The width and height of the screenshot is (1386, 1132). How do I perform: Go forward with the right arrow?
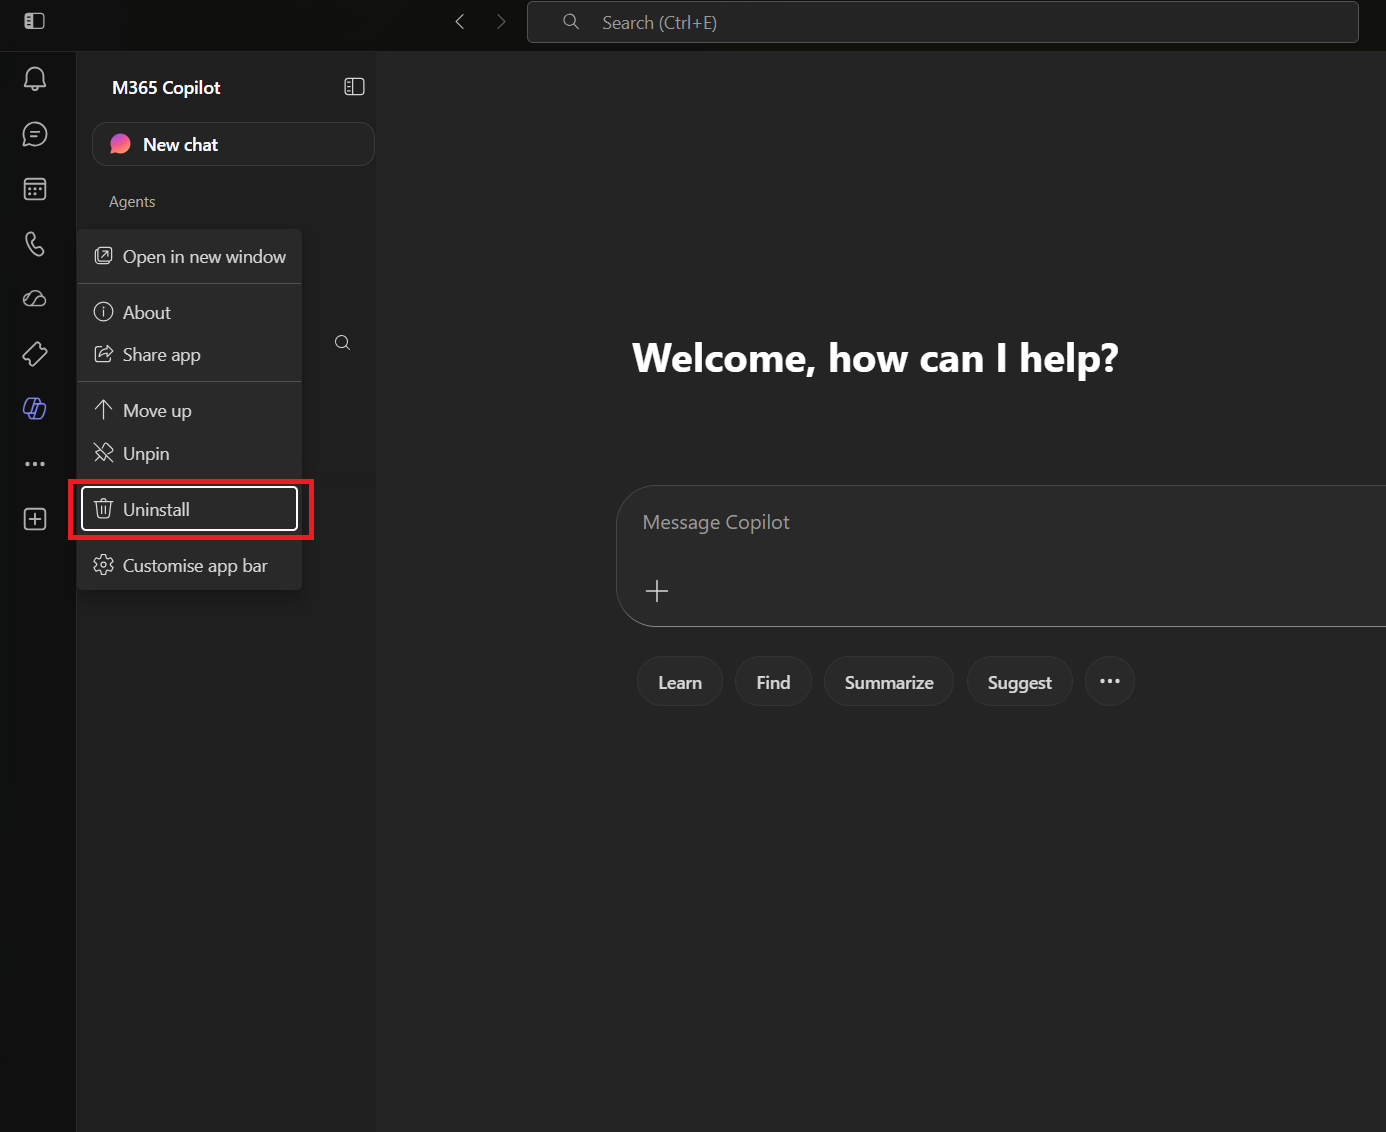click(501, 21)
